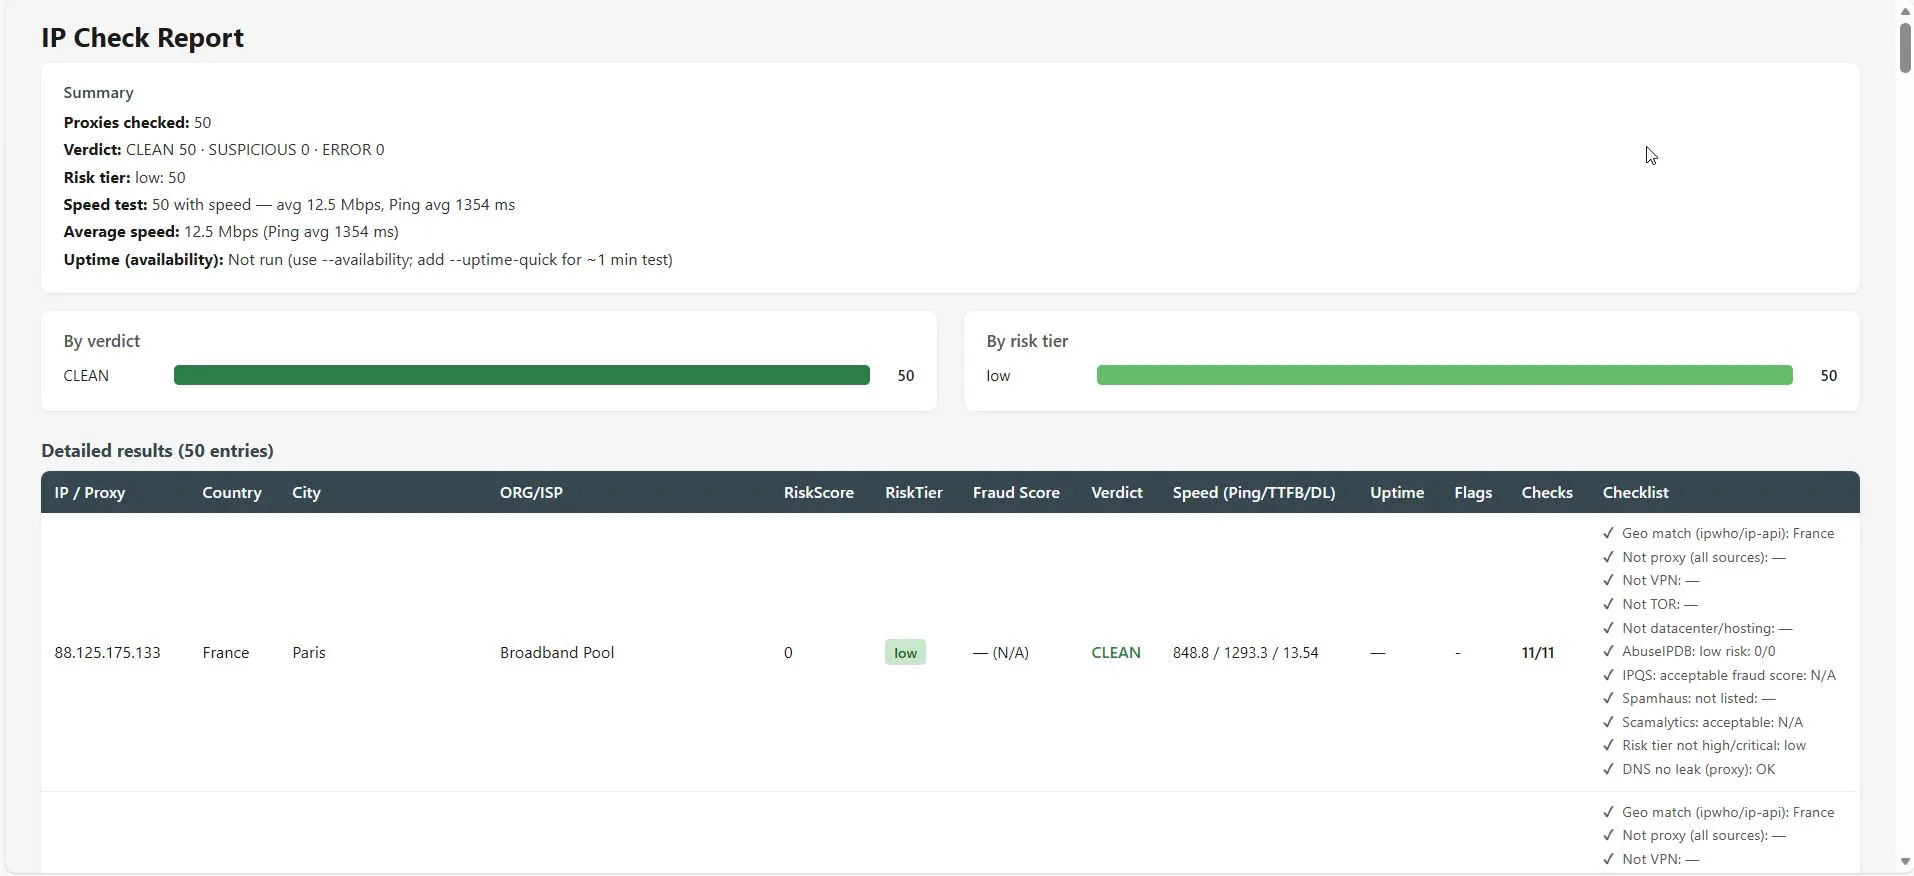Click the RiskScore column header

tap(818, 492)
